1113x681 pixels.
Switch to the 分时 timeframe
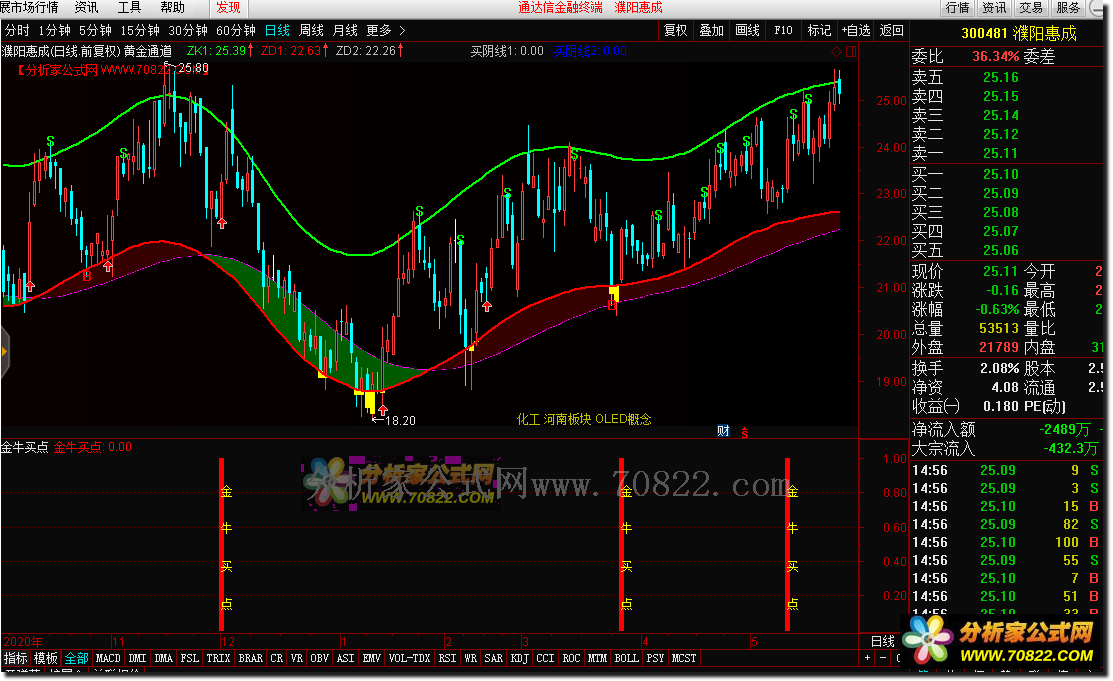click(17, 31)
